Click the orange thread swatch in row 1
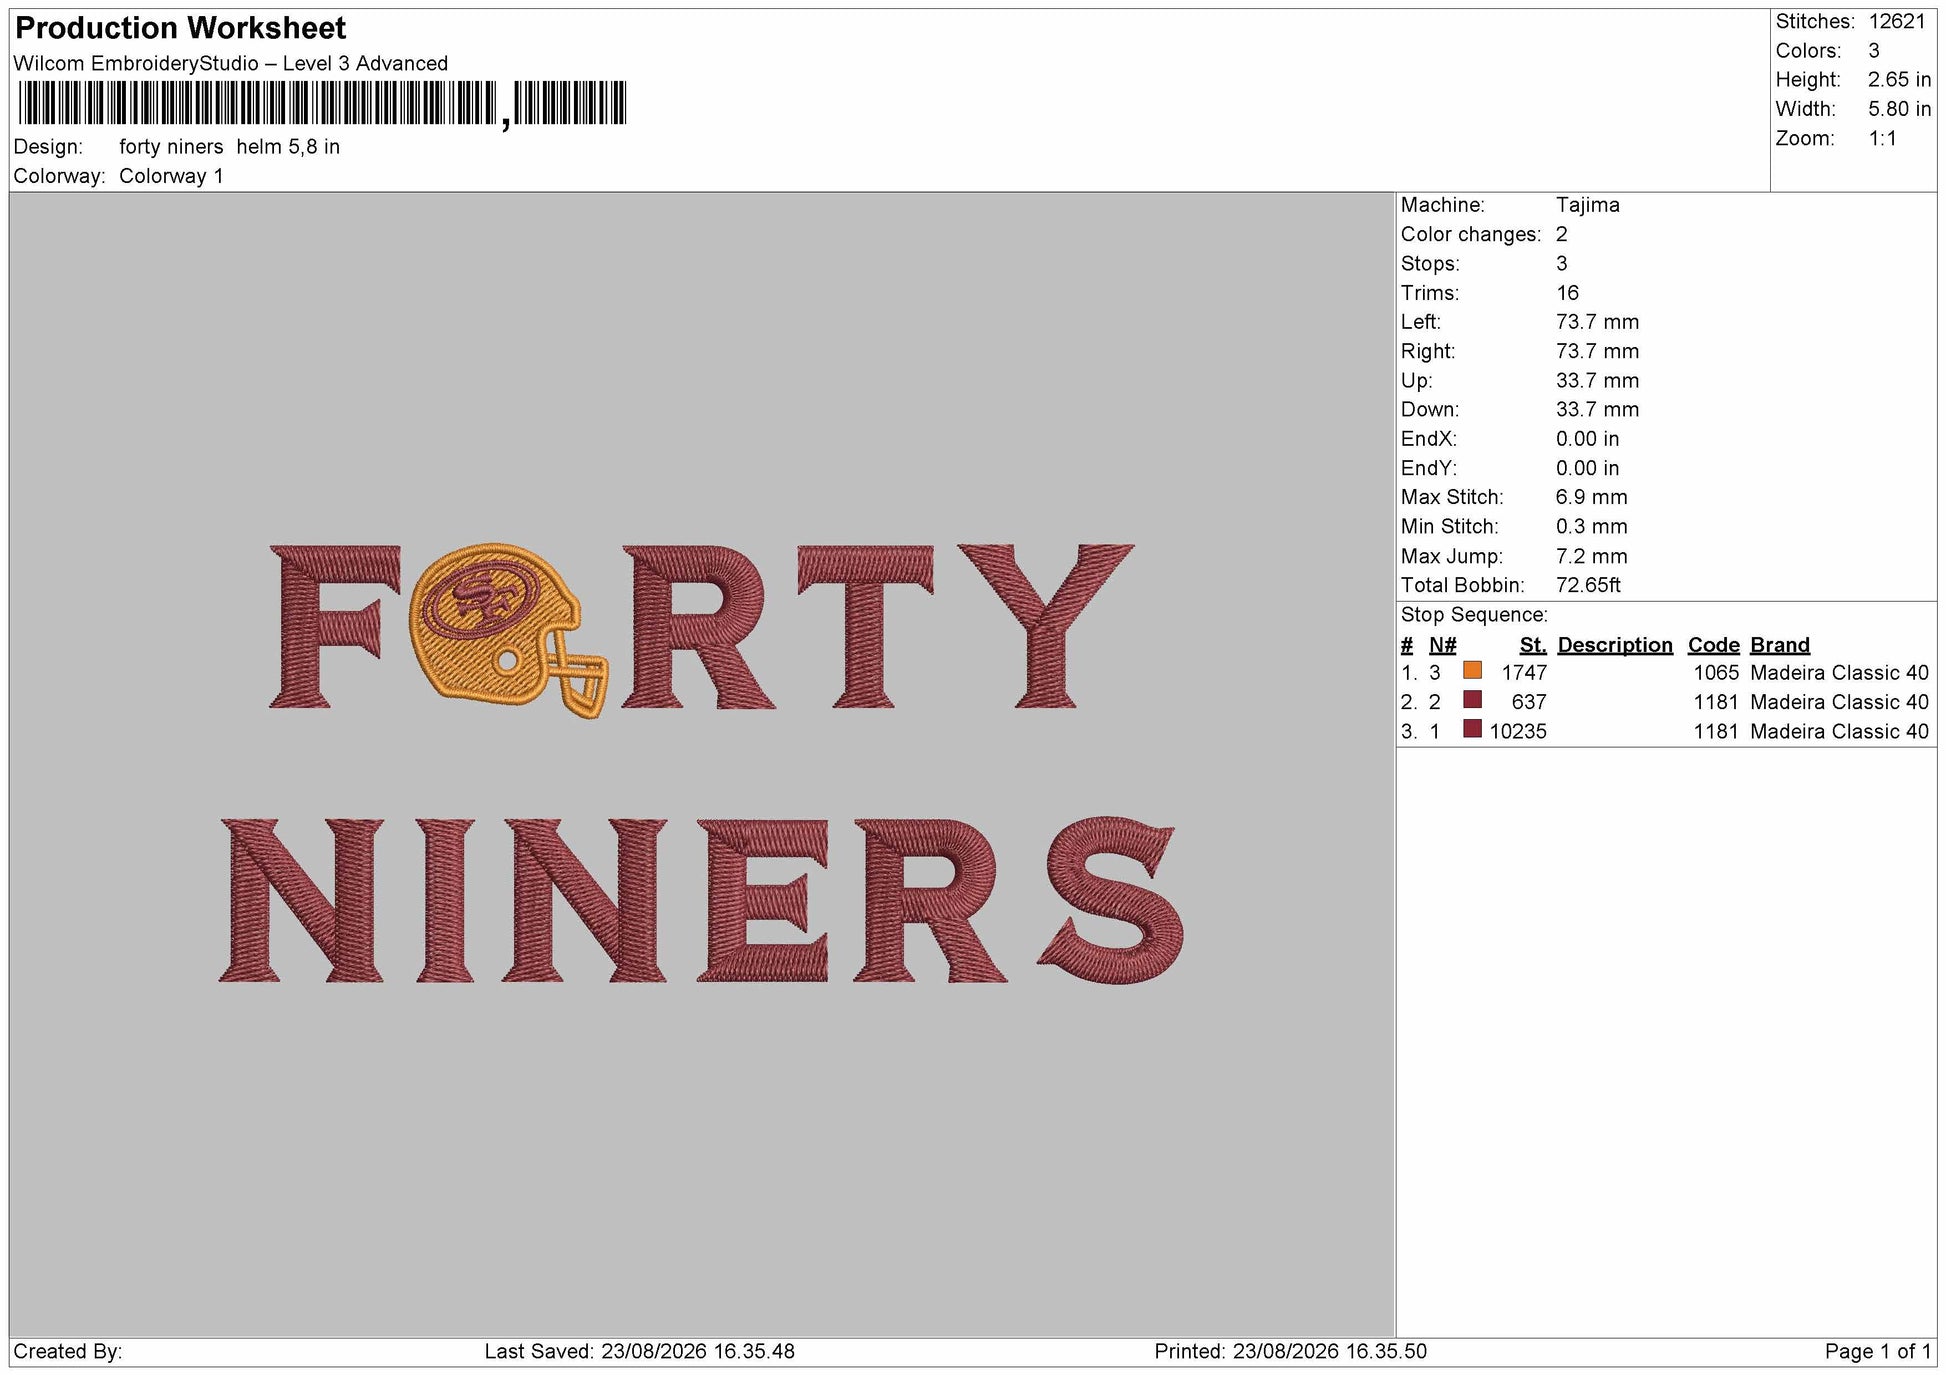 point(1472,671)
